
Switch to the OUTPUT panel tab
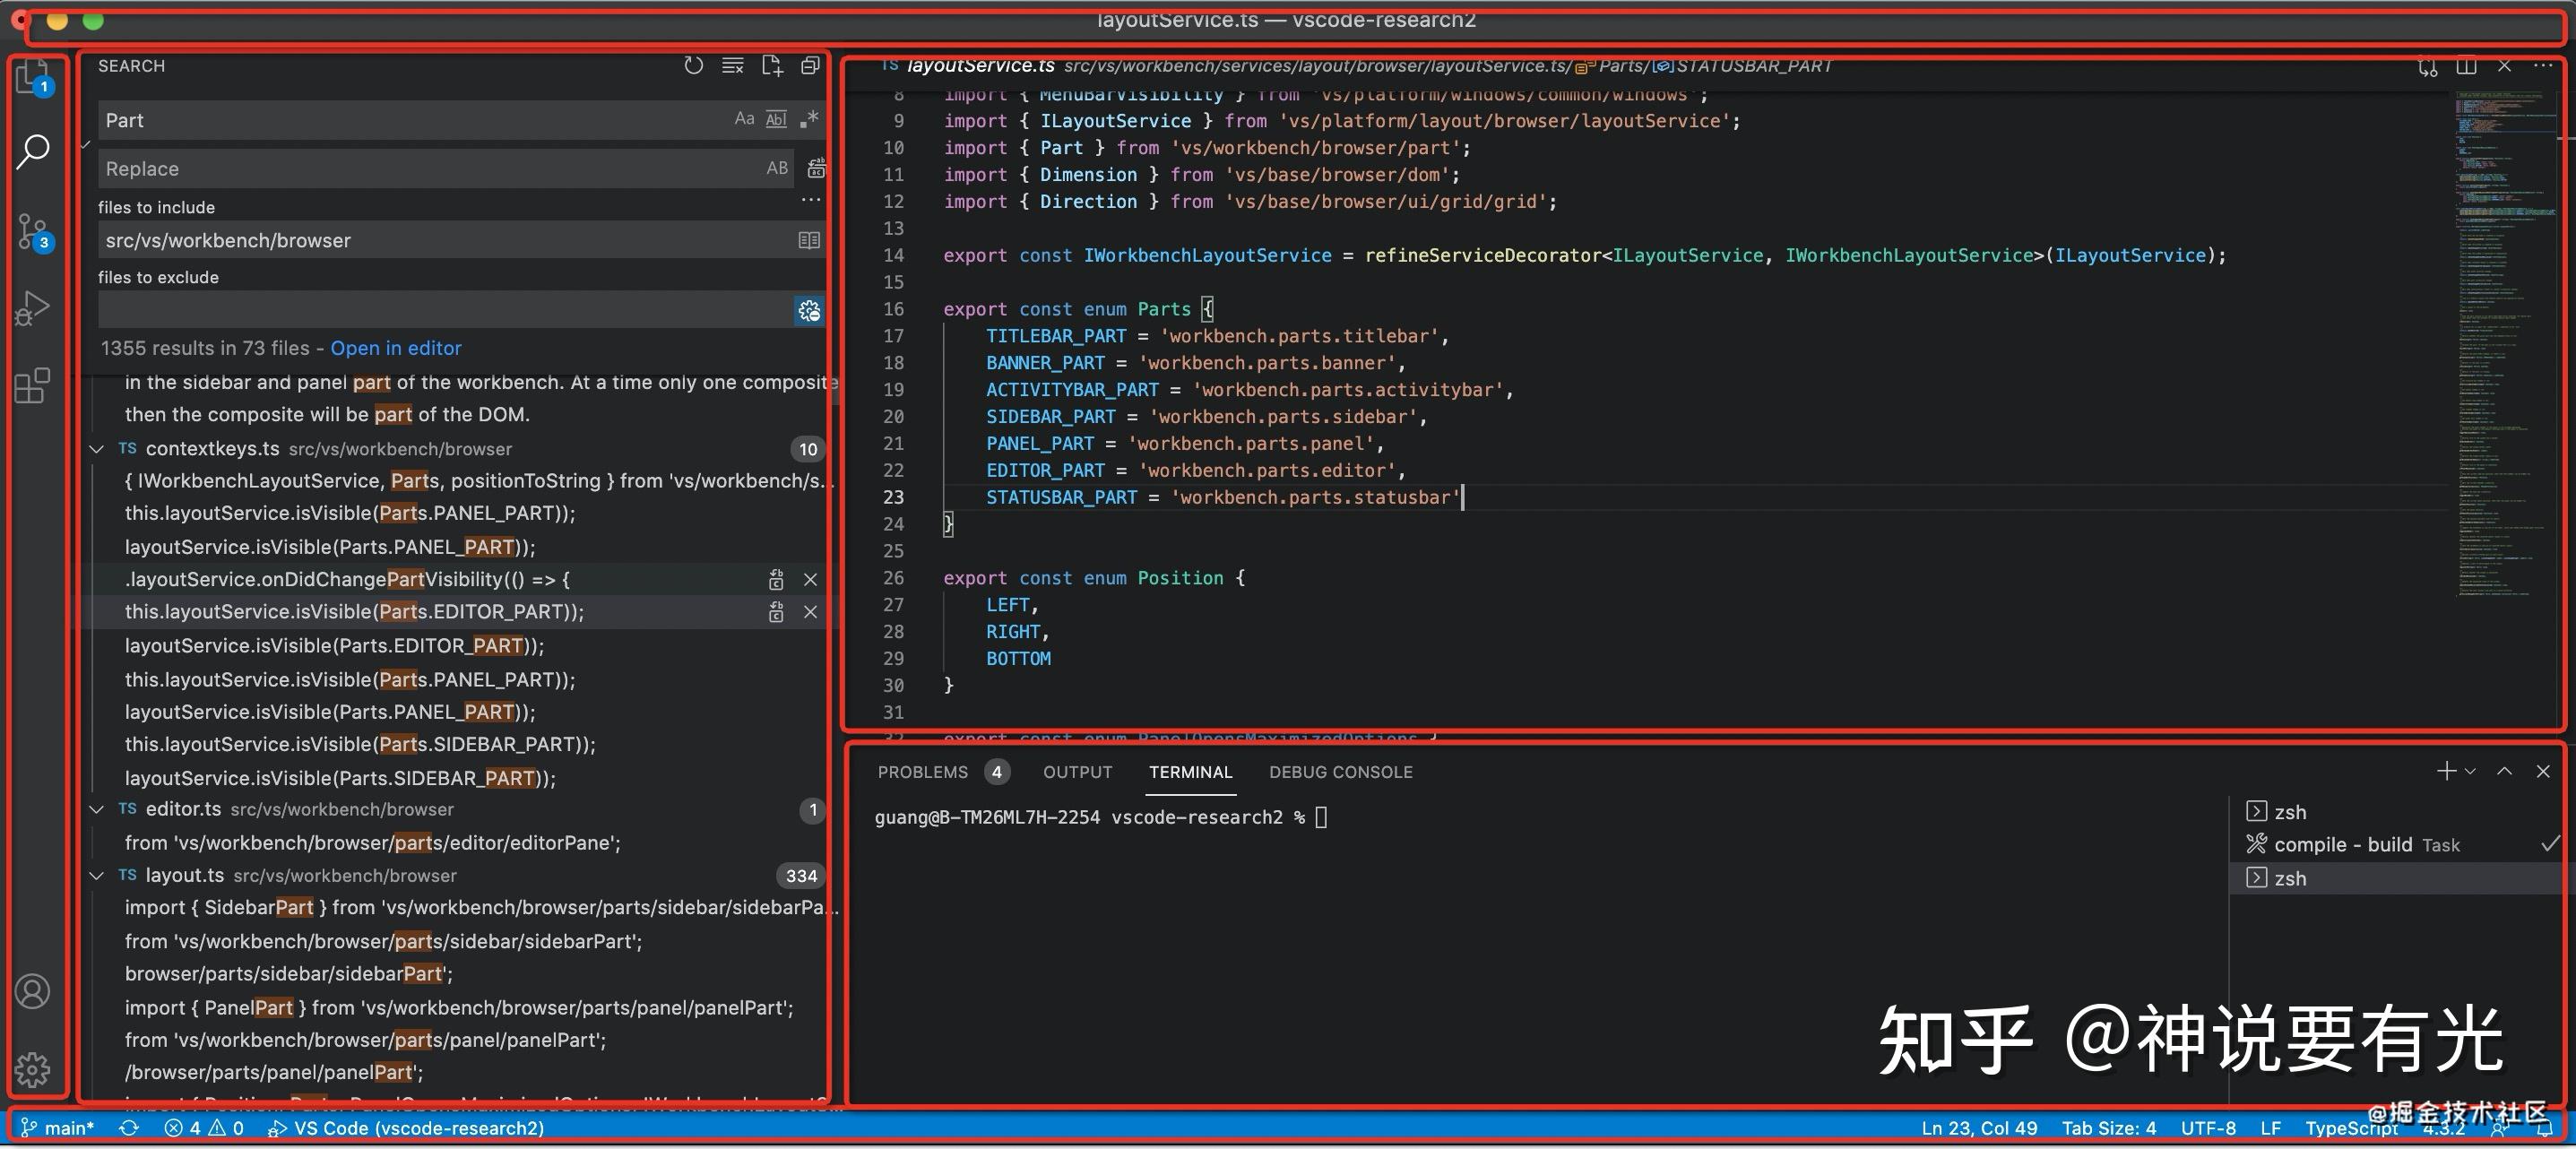pos(1077,772)
